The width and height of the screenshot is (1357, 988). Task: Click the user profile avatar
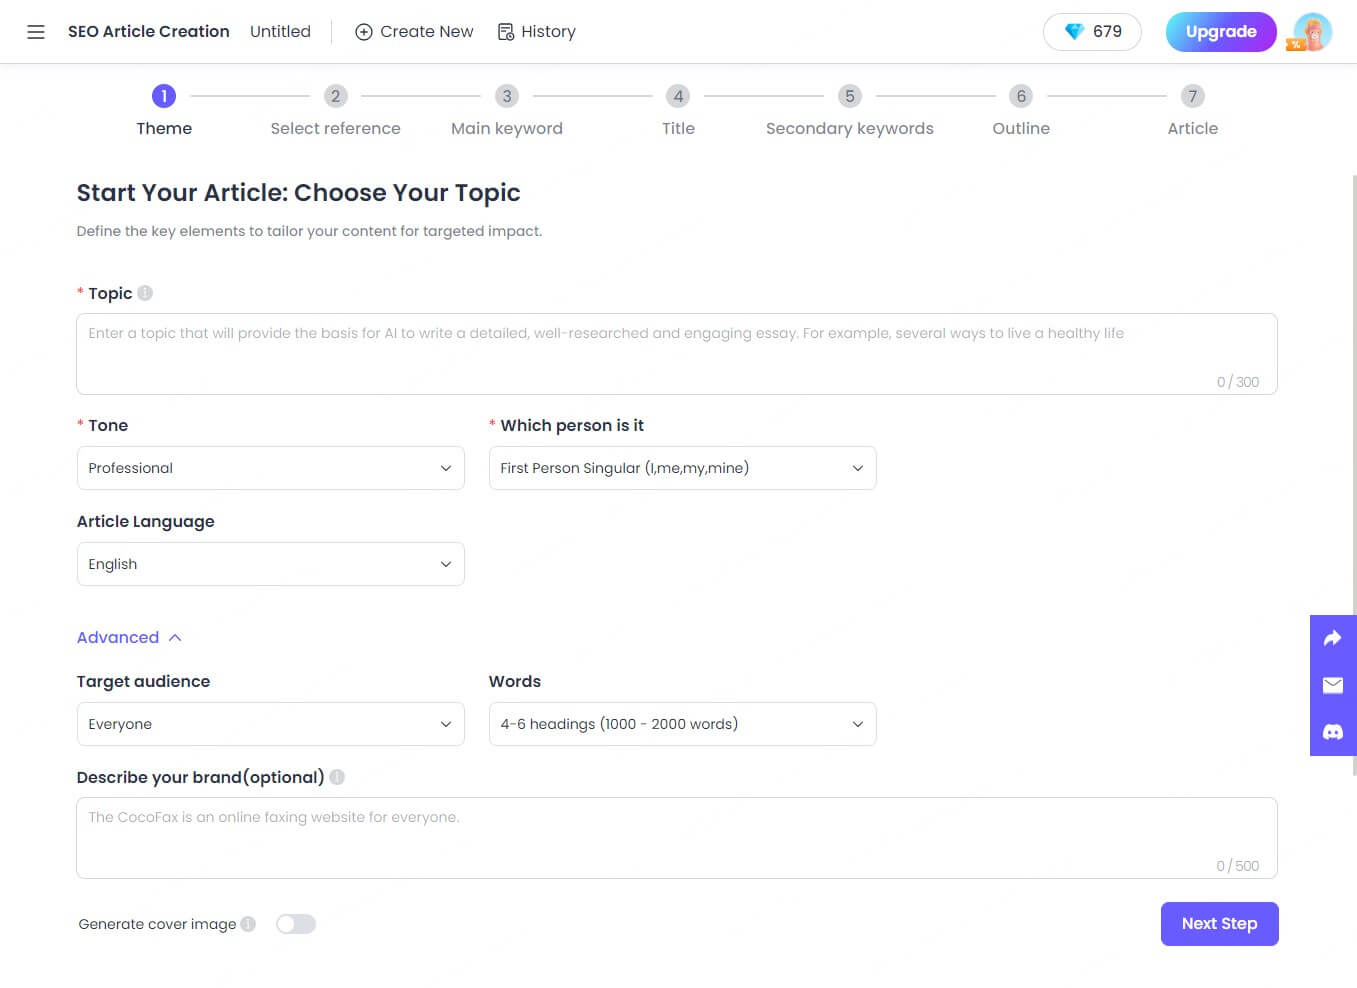click(1312, 32)
